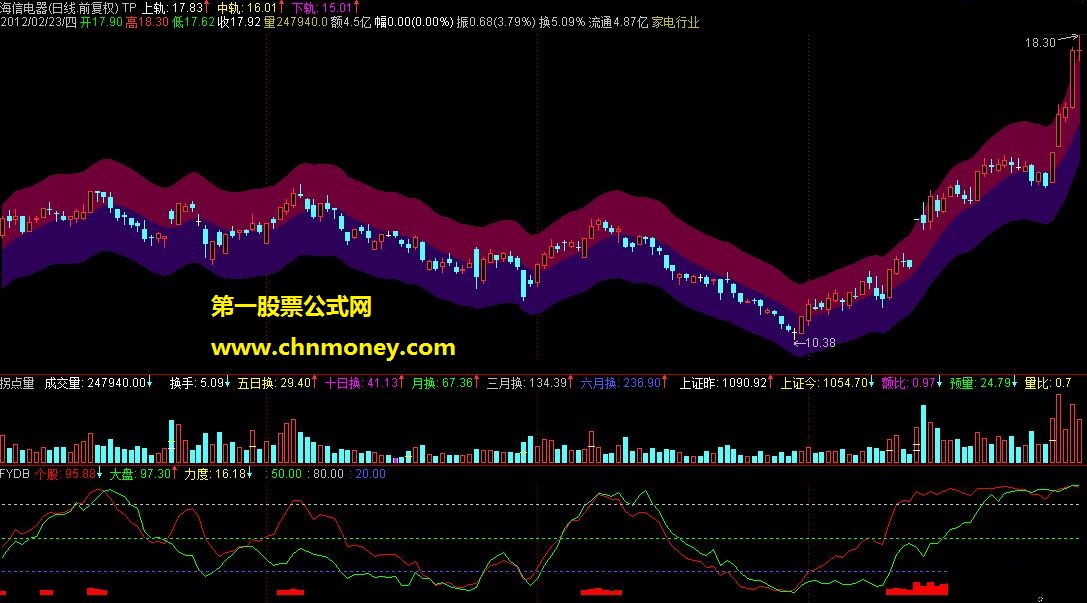Click the 成交量: 247940.00 value
This screenshot has width=1087, height=603.
pos(98,383)
